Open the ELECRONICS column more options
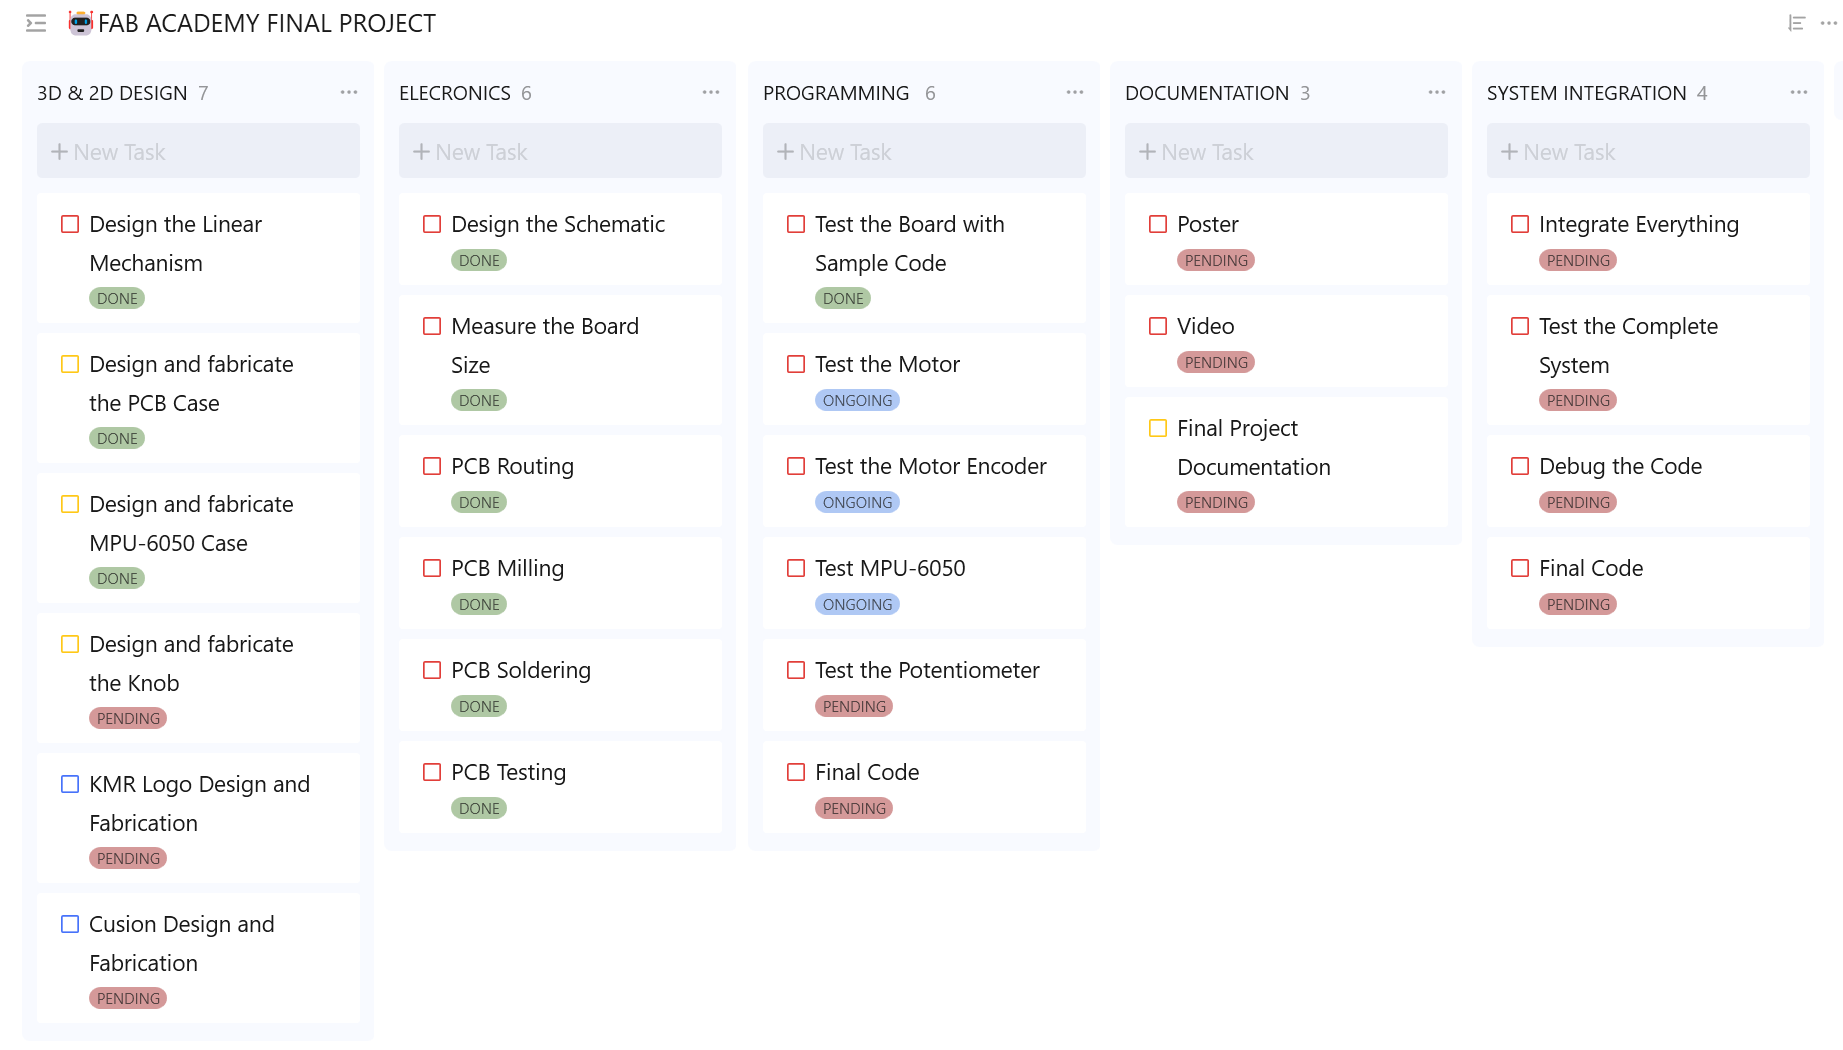The width and height of the screenshot is (1843, 1050). [710, 92]
